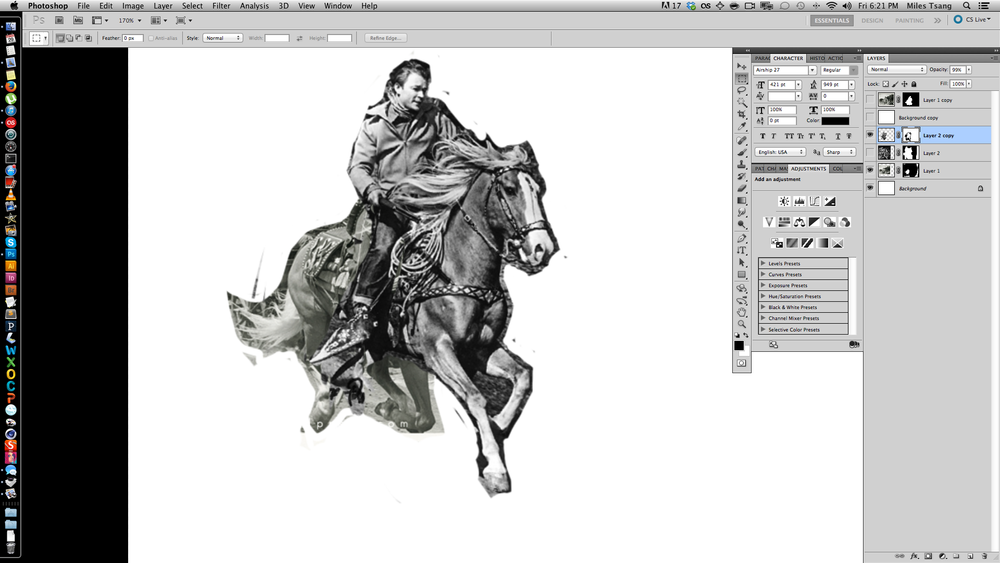Open the Image menu

coord(133,6)
